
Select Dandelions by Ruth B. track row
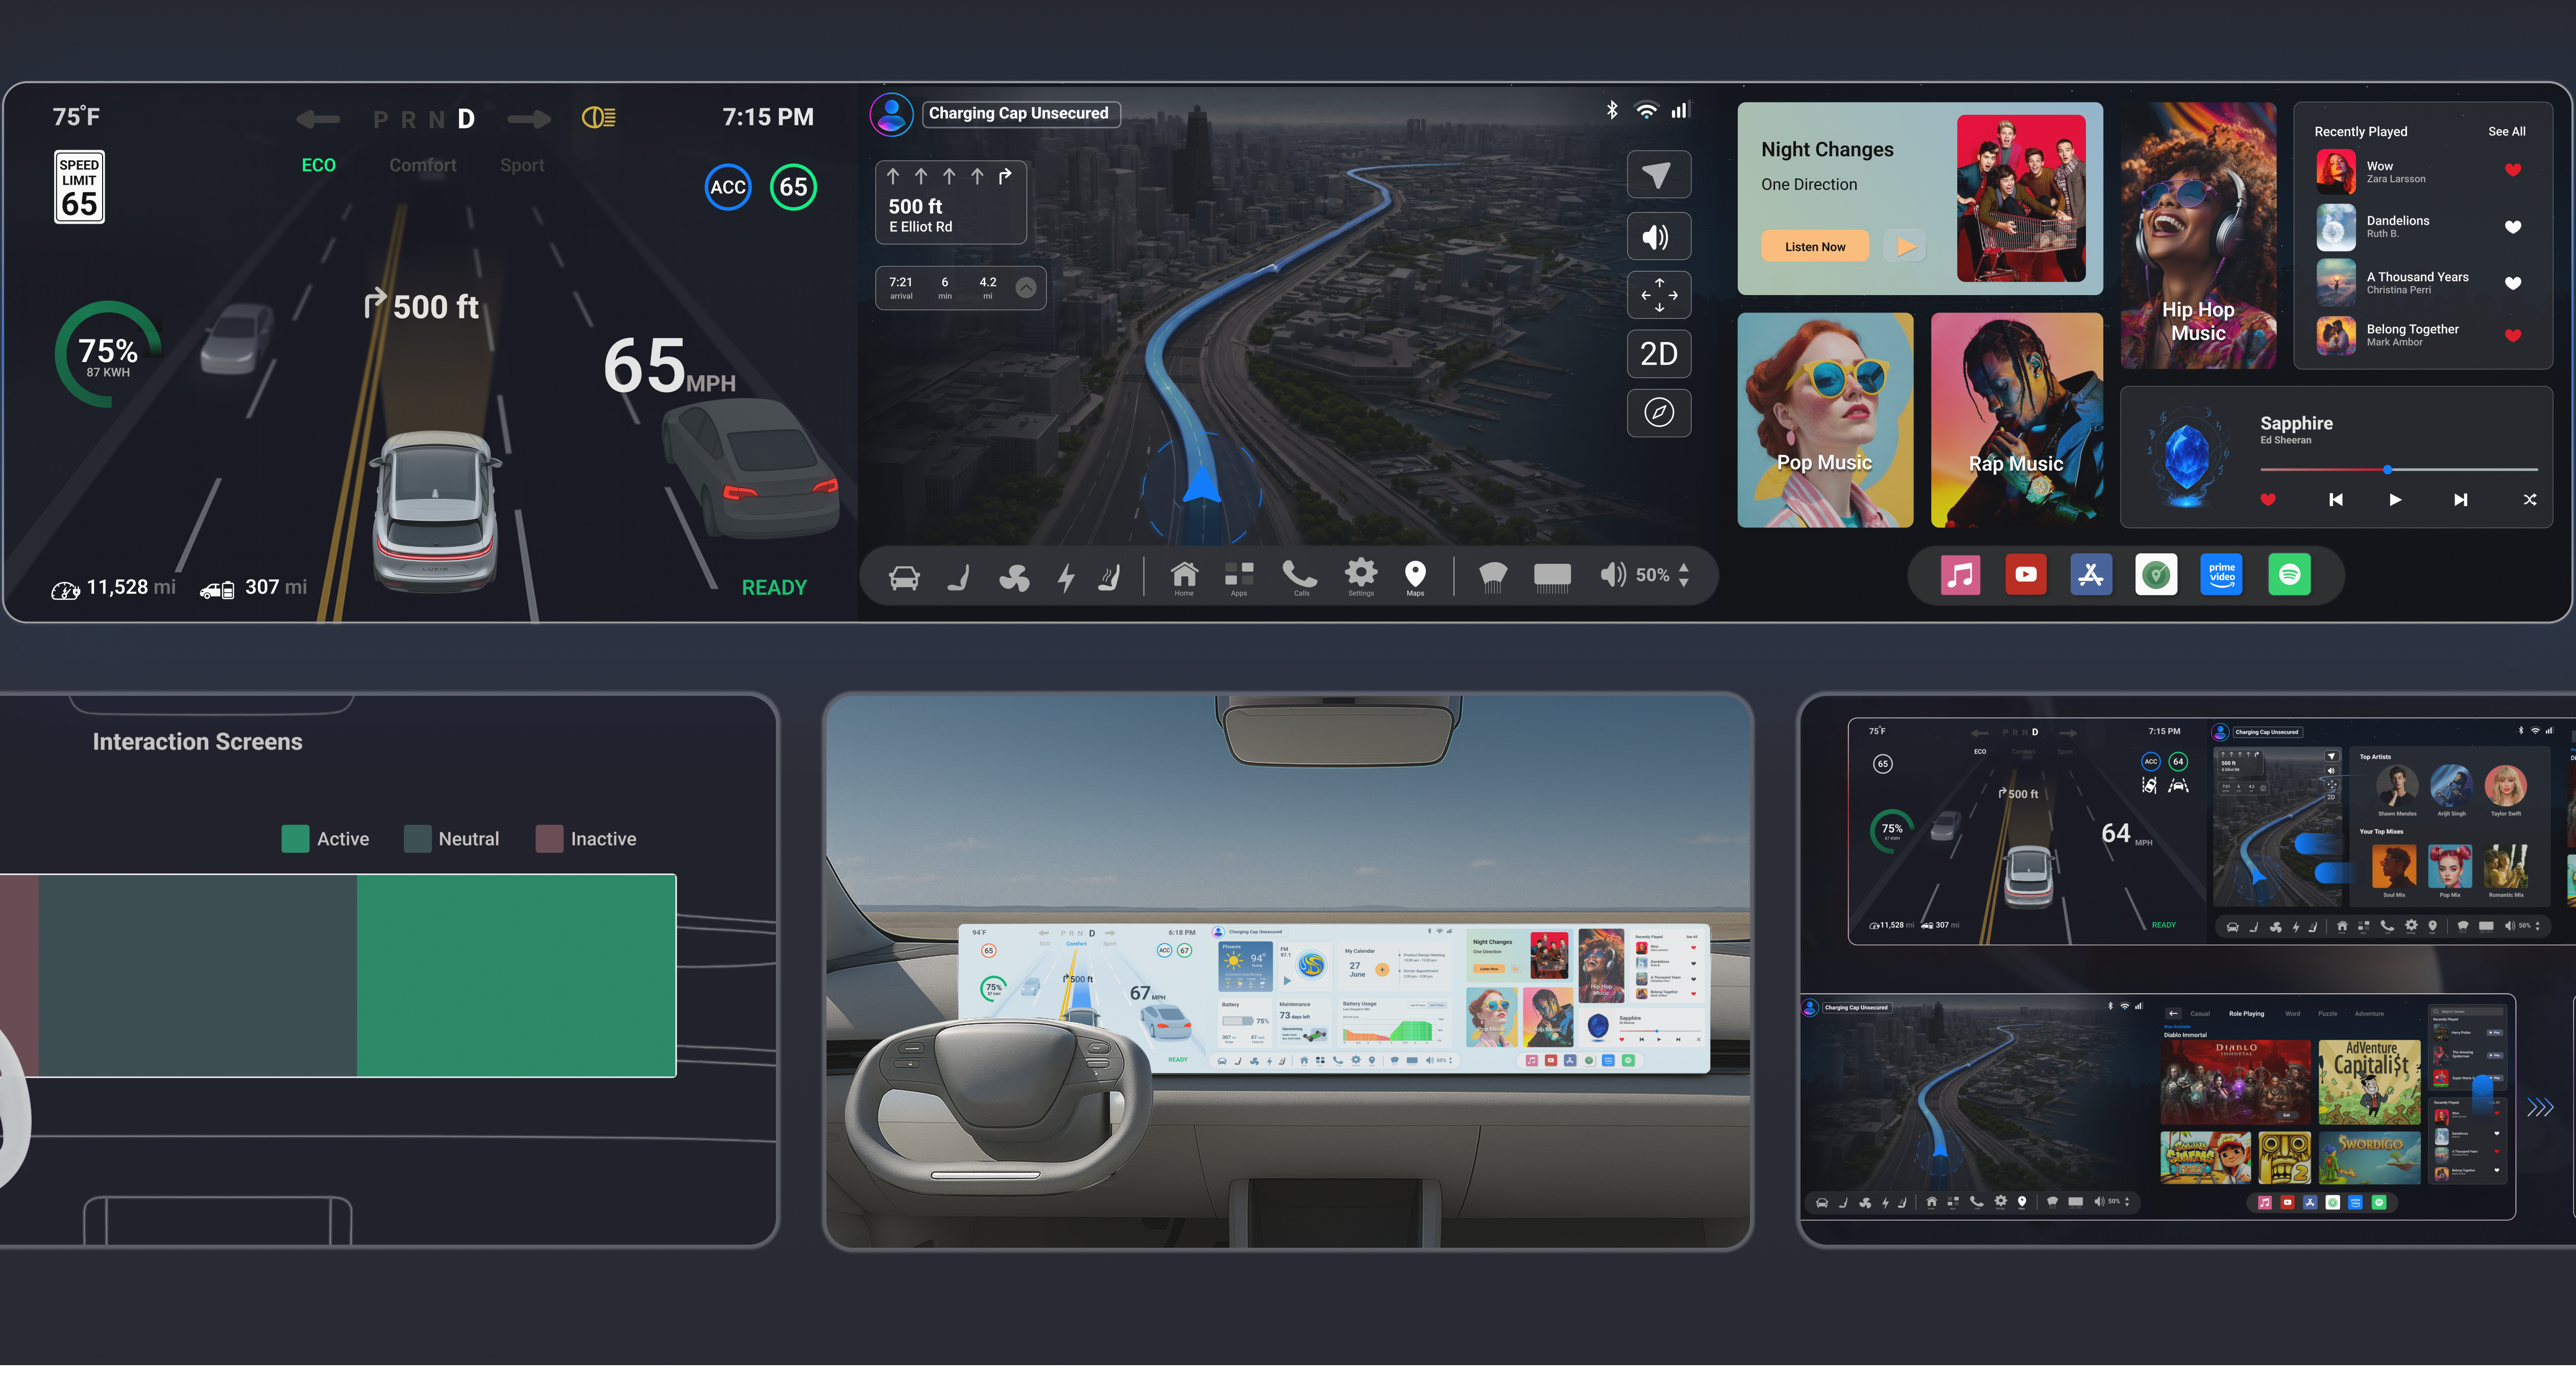(2420, 227)
